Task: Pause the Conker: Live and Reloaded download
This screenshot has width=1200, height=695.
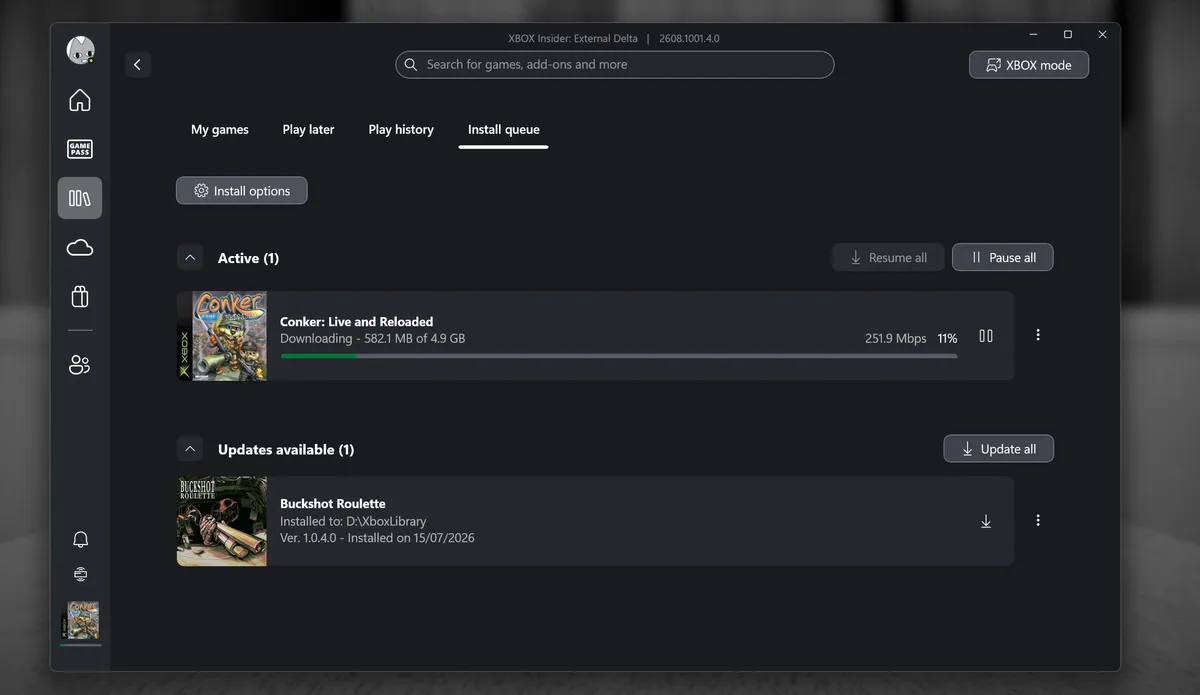Action: [x=986, y=336]
